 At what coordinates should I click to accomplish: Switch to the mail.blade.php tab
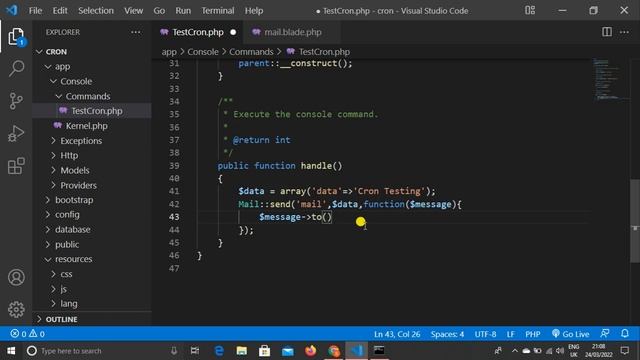(292, 32)
